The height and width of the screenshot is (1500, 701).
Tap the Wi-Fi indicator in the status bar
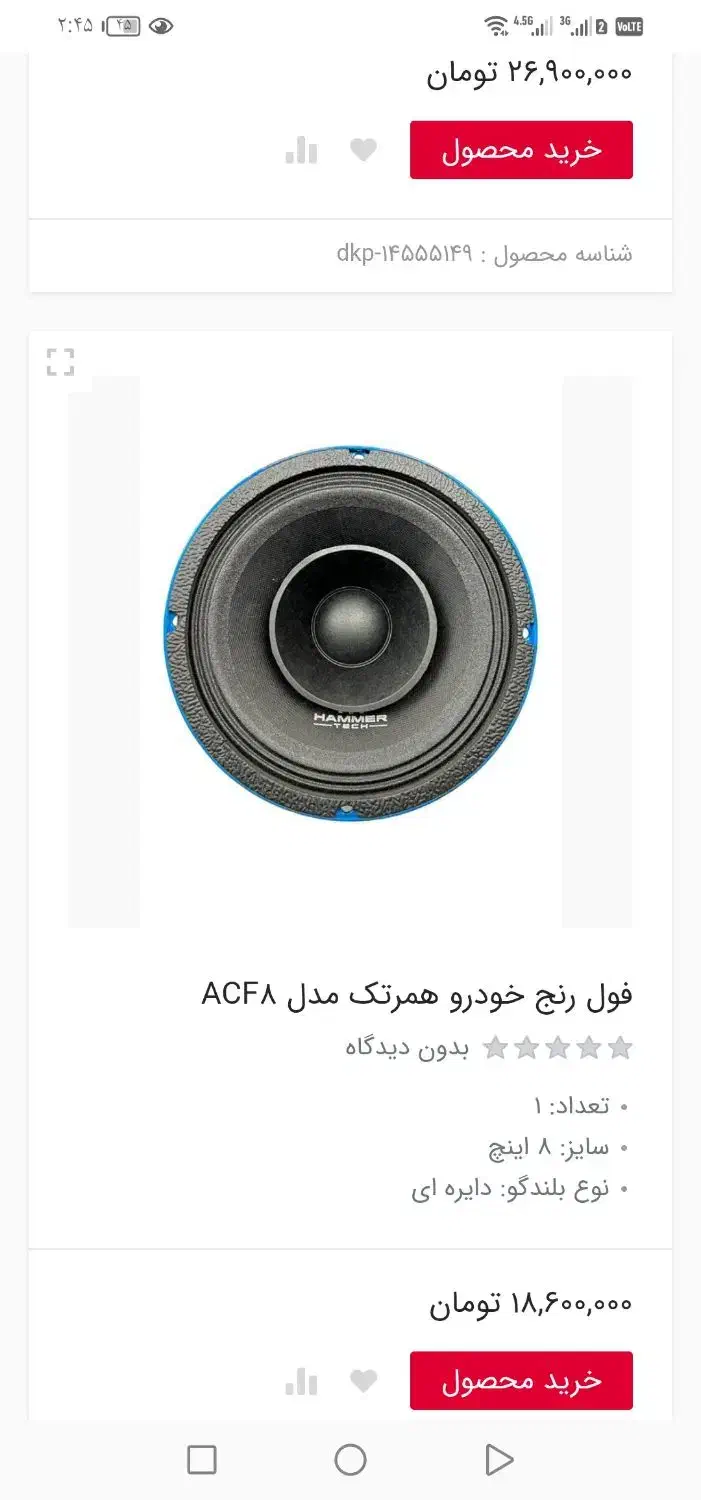(x=495, y=26)
